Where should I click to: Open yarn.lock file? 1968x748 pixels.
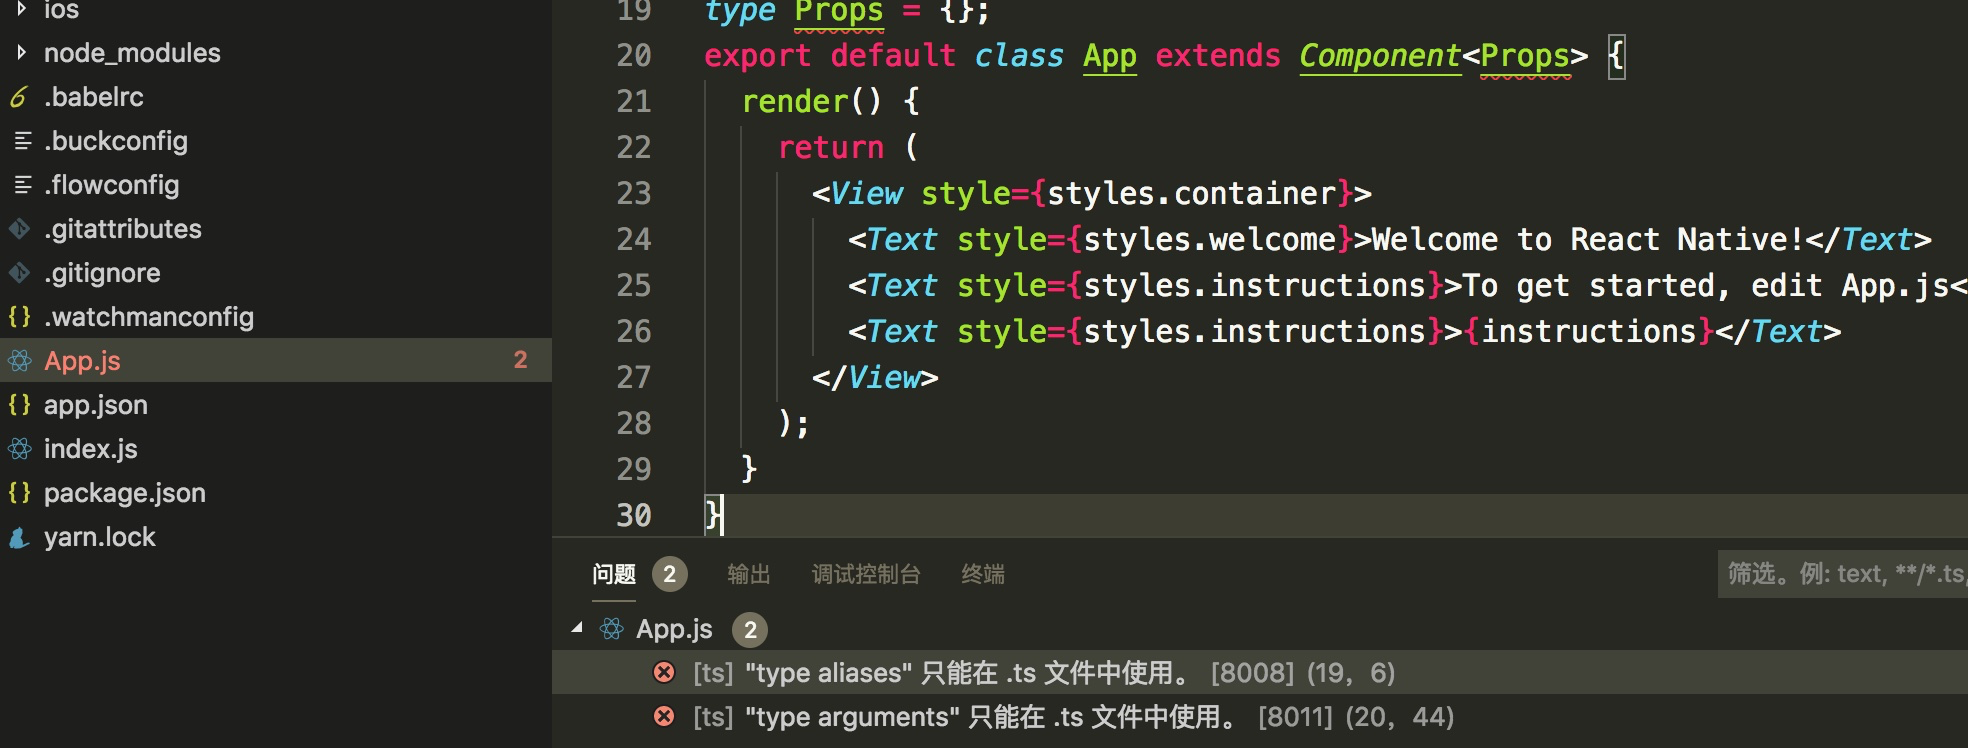pos(100,537)
